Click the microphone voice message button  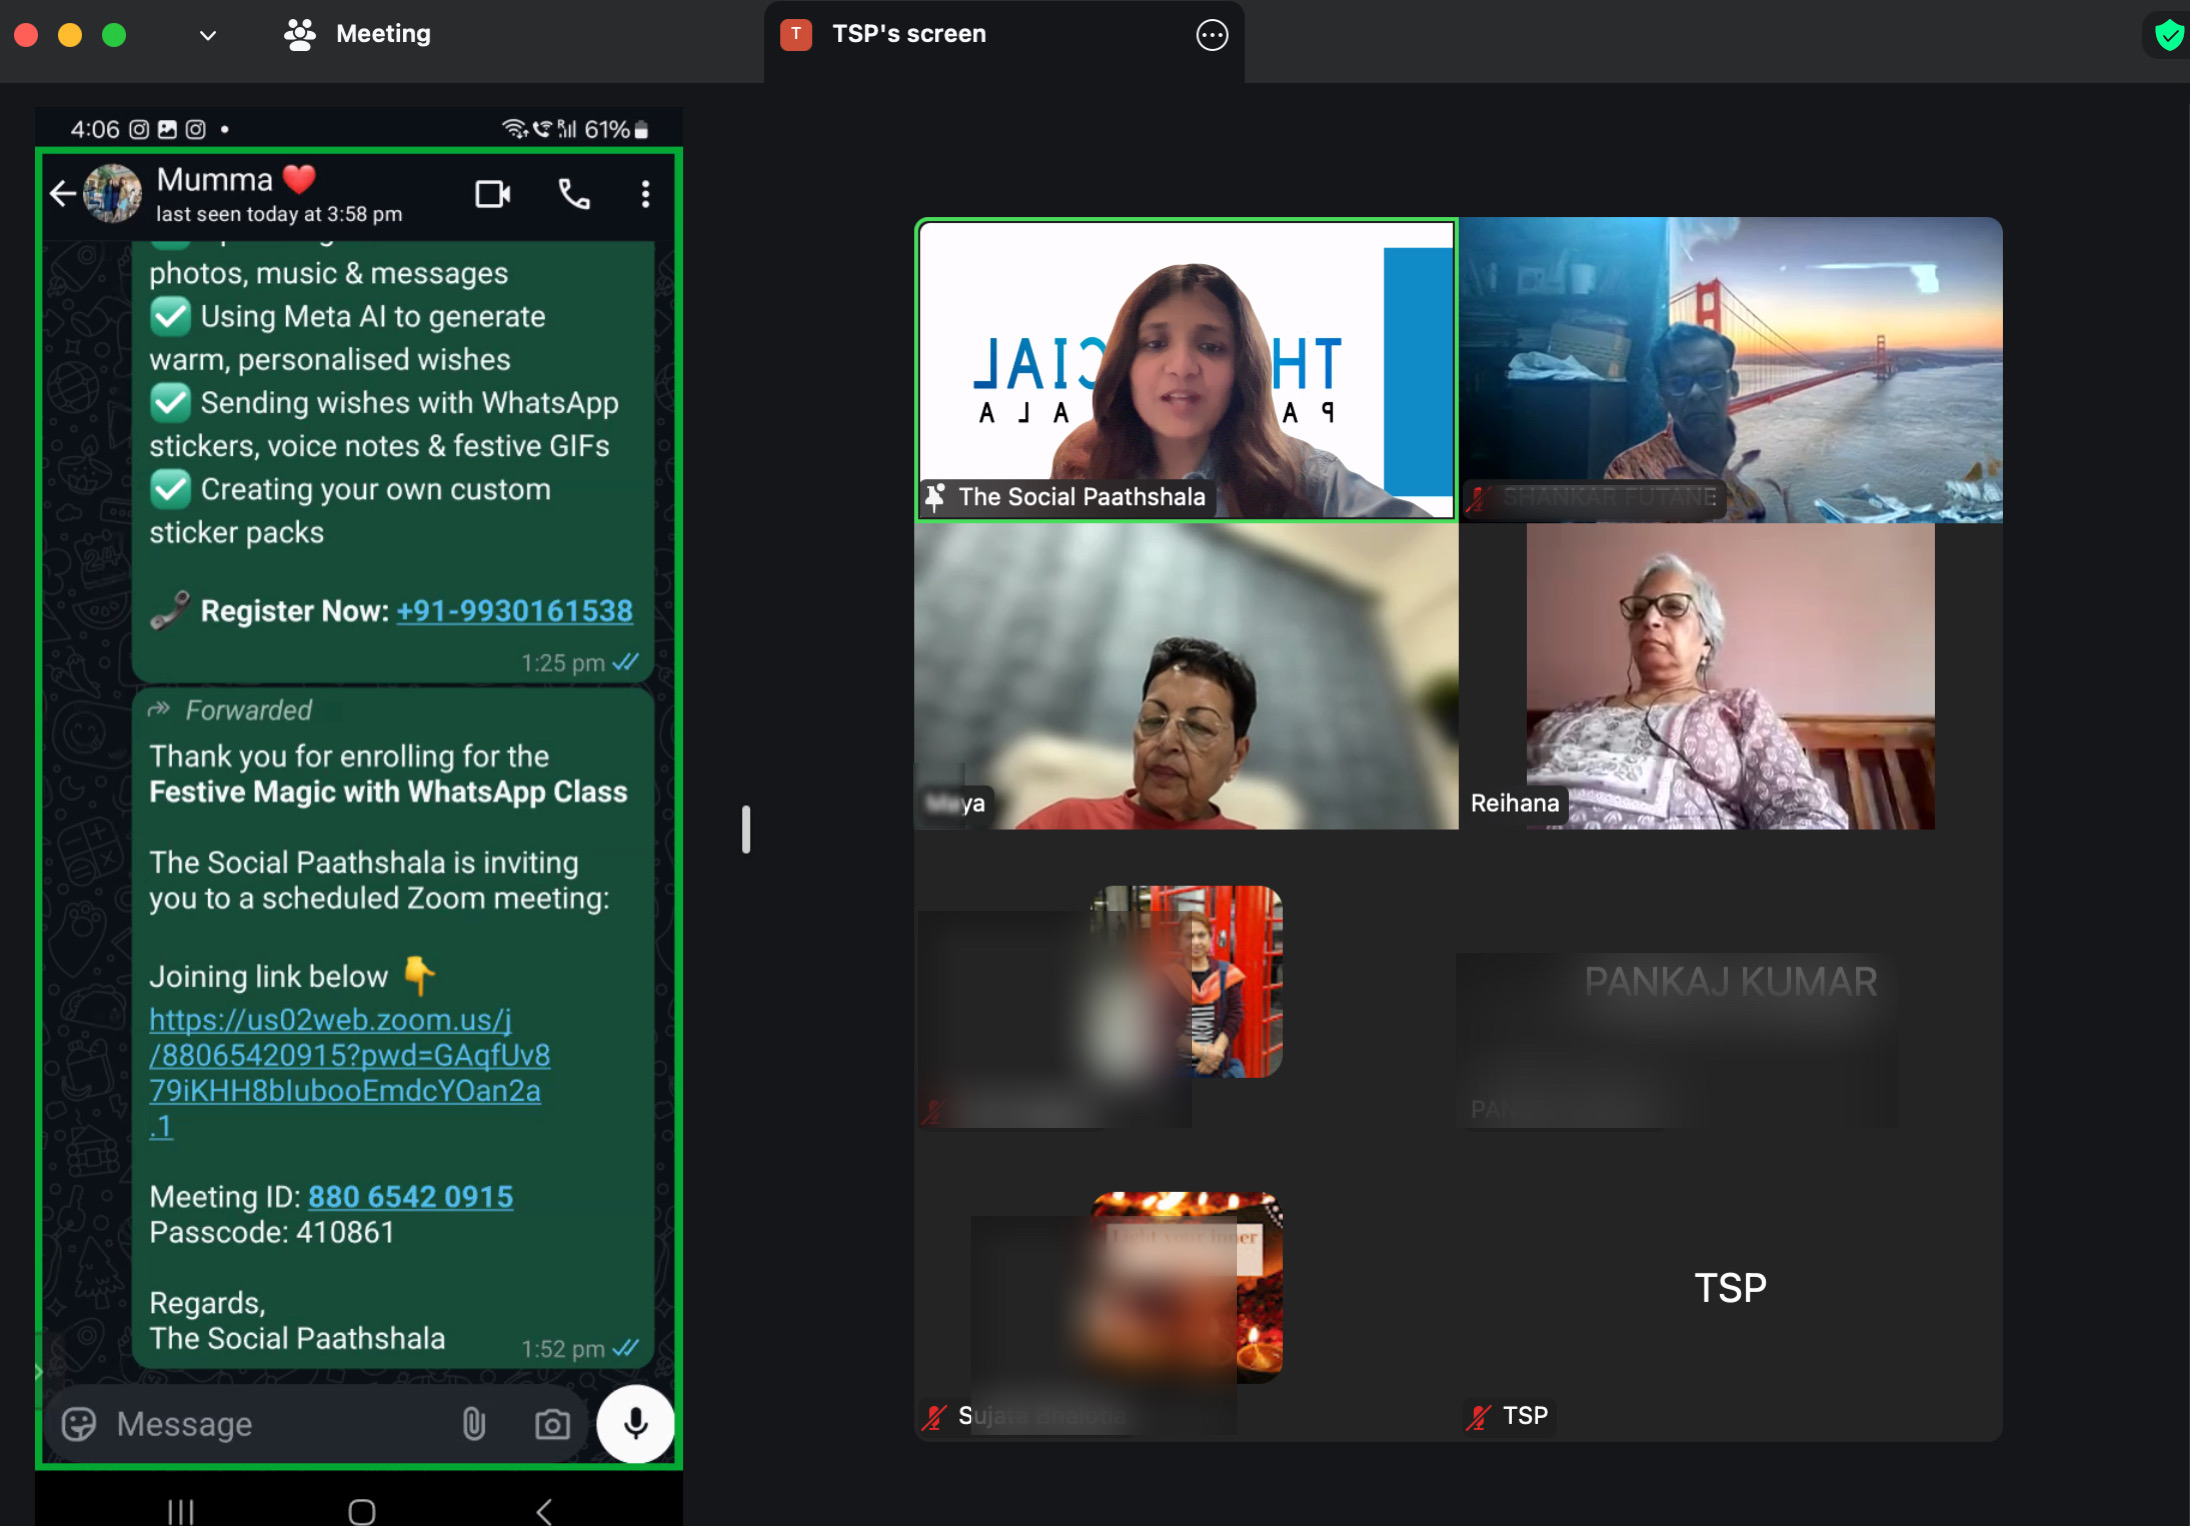[x=635, y=1423]
